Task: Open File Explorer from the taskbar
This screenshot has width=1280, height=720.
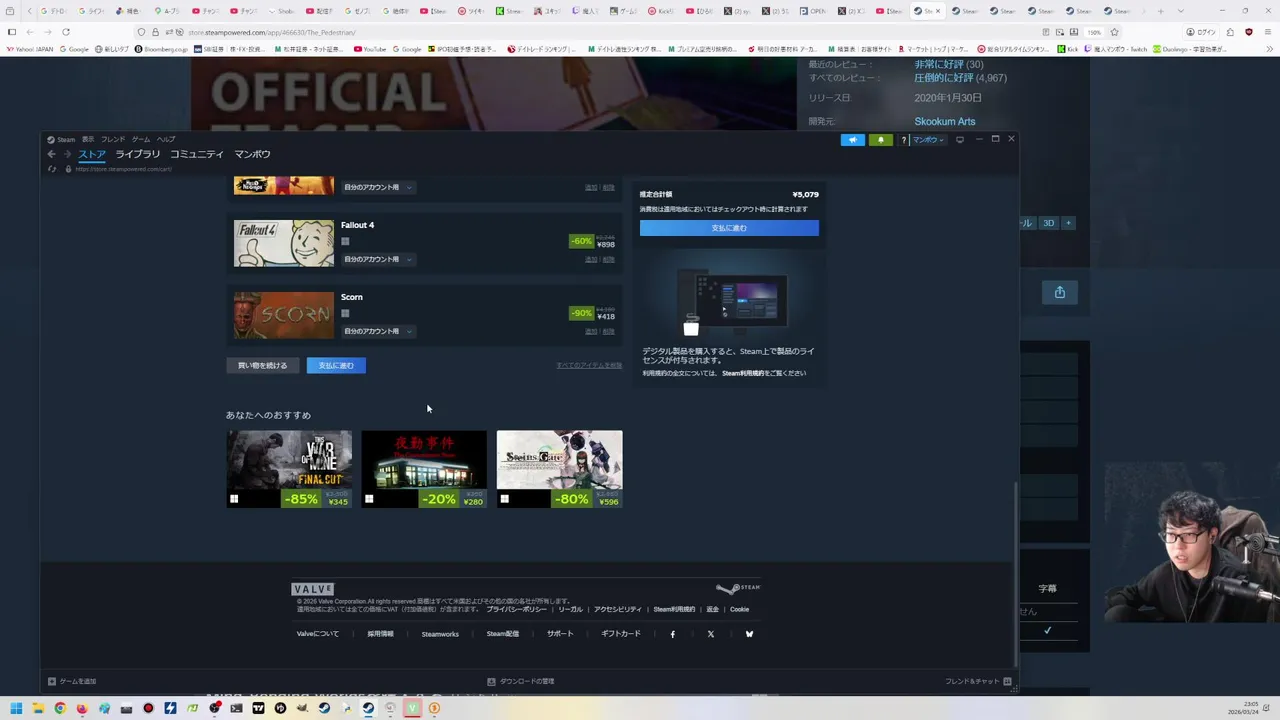Action: tap(38, 708)
